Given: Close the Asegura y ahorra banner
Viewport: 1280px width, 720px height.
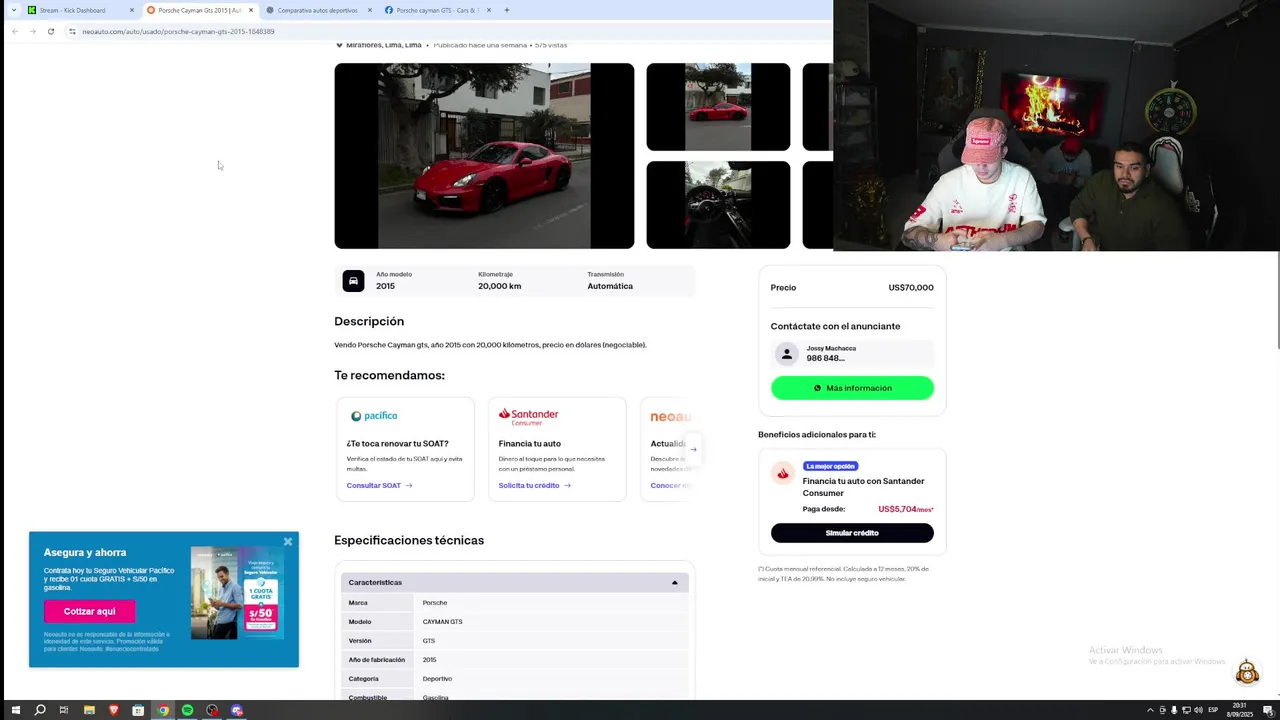Looking at the screenshot, I should [x=288, y=542].
